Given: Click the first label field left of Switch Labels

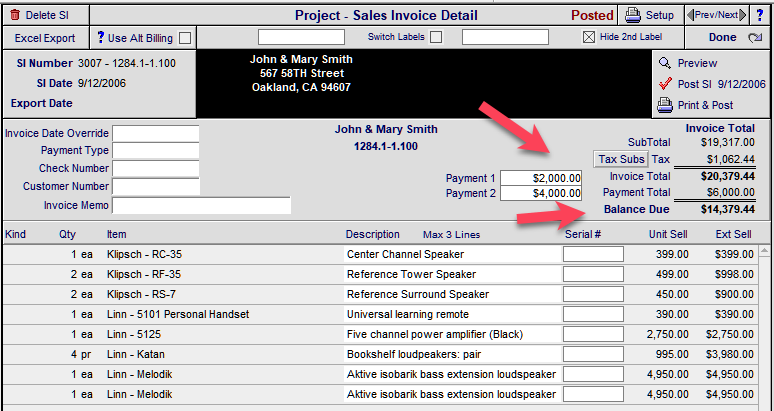Looking at the screenshot, I should (x=301, y=37).
